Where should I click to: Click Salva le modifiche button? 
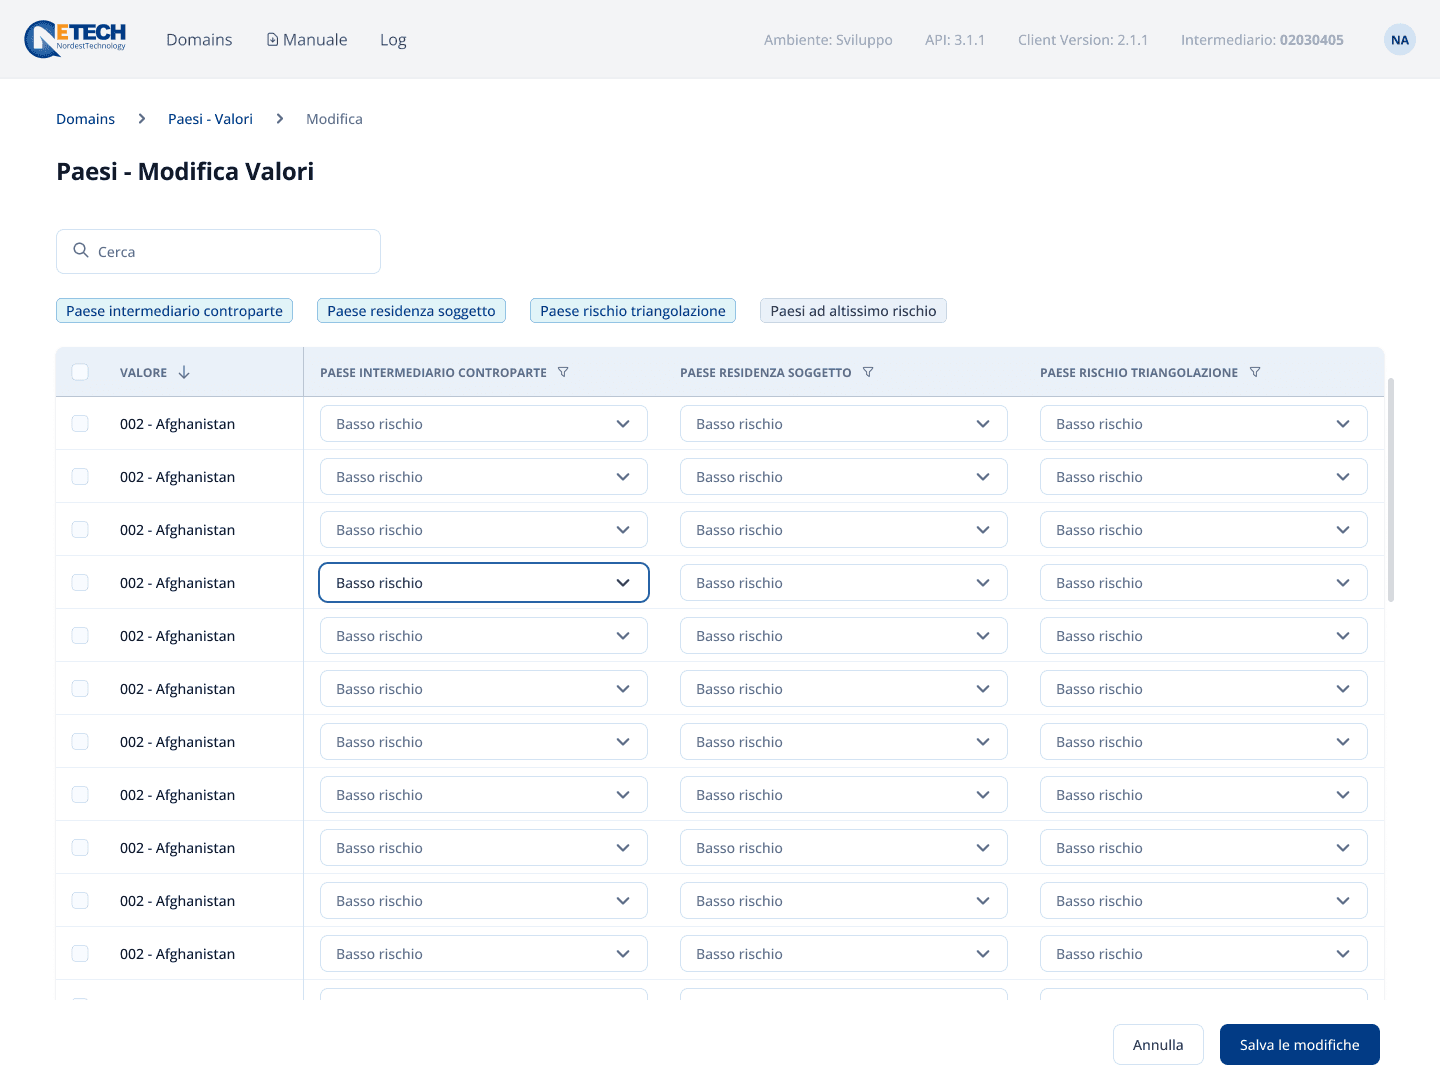tap(1299, 1045)
